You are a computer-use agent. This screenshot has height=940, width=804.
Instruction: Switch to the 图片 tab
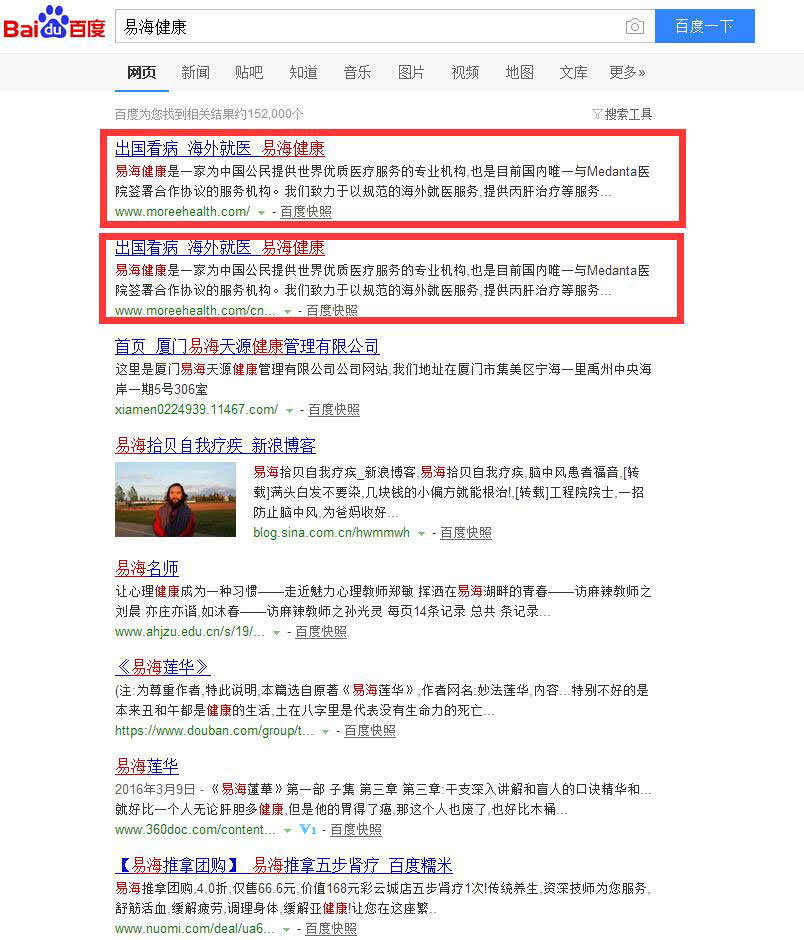coord(411,73)
